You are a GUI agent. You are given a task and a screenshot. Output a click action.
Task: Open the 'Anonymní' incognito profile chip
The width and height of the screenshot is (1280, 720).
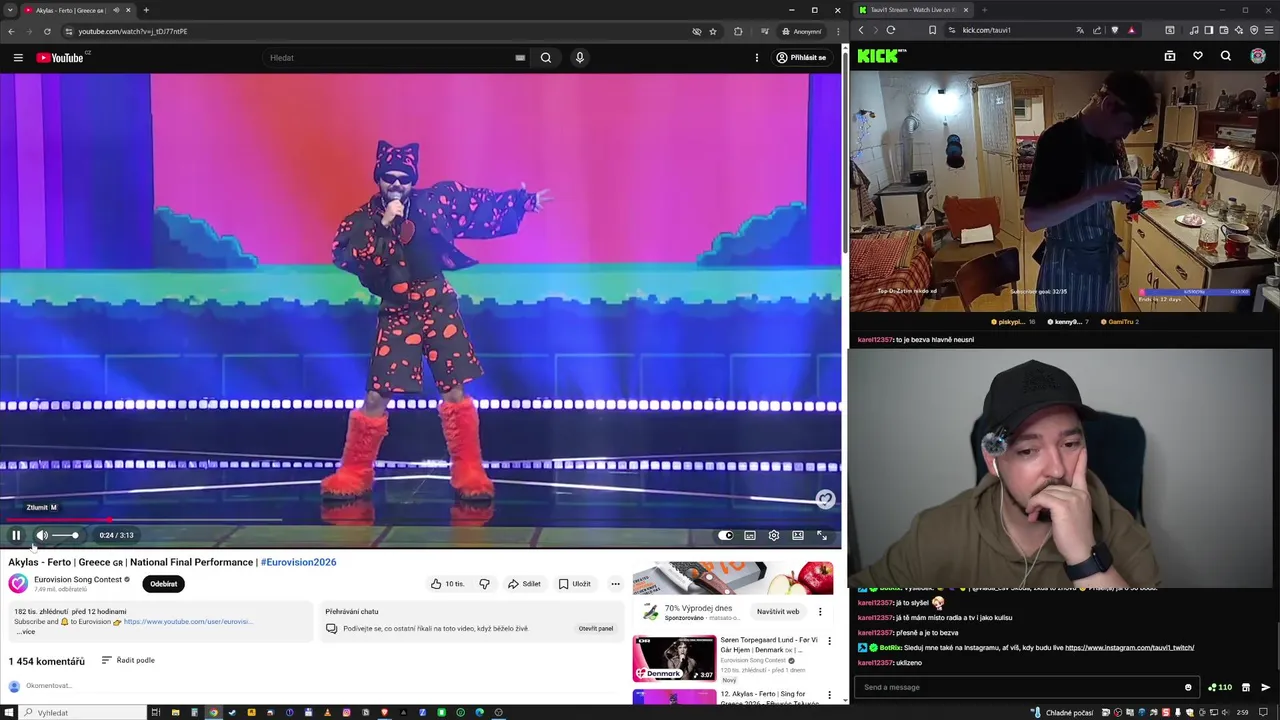pos(802,31)
